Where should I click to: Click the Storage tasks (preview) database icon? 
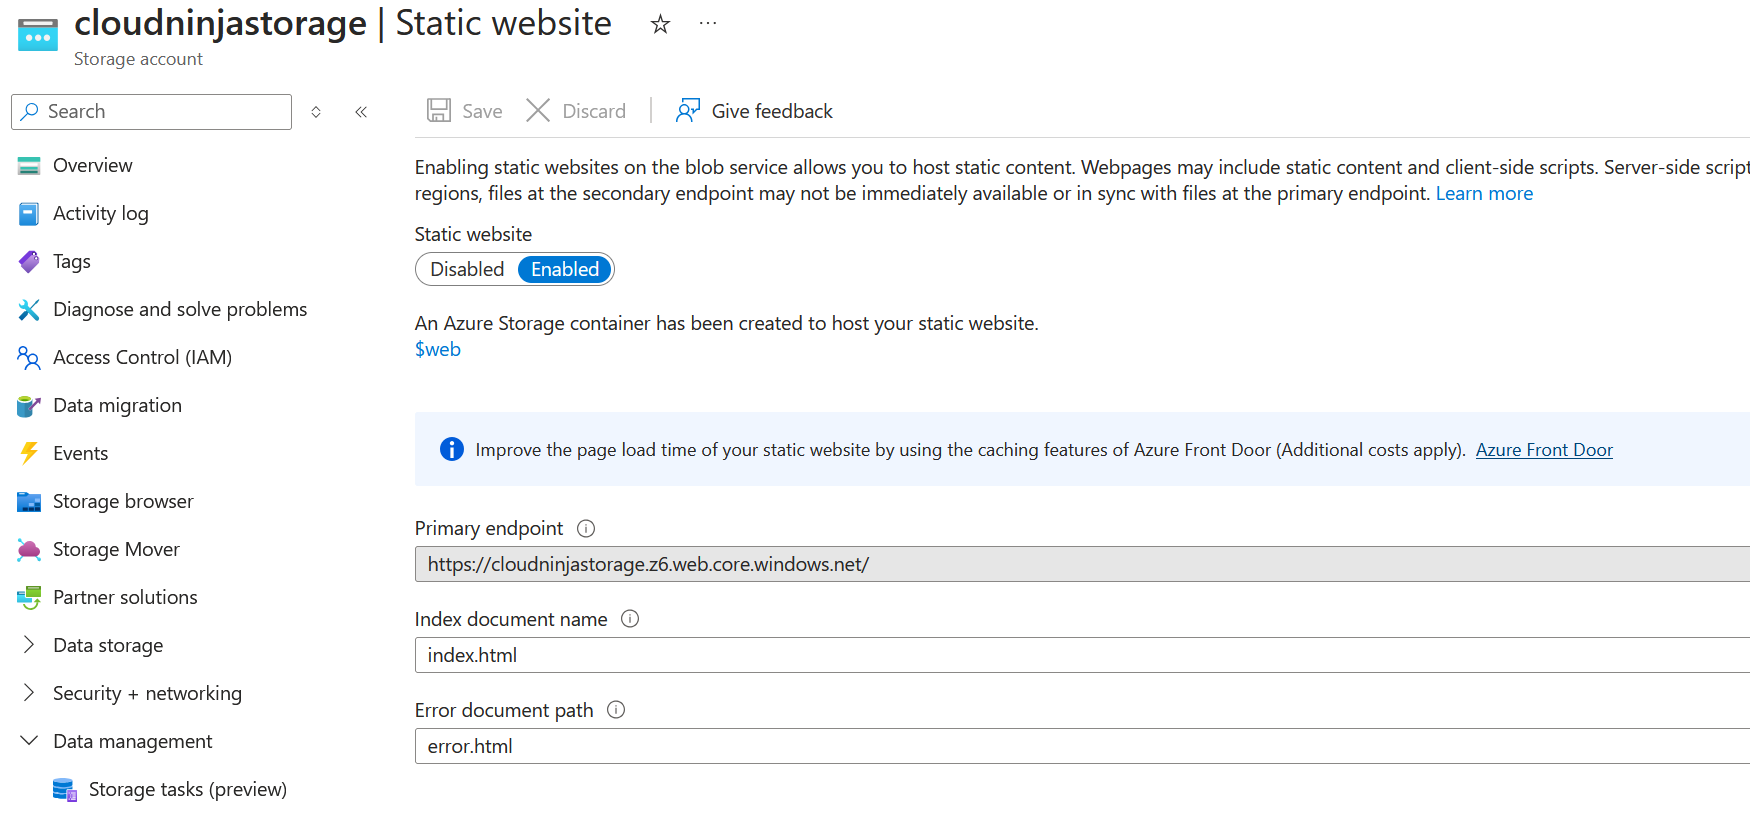[65, 790]
